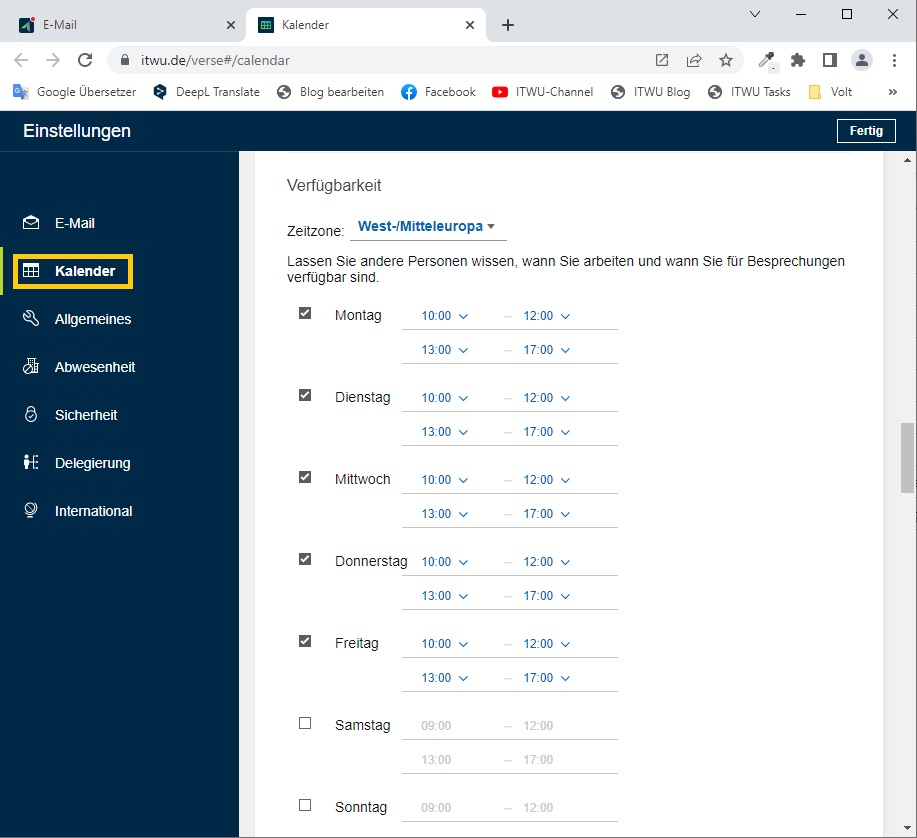The height and width of the screenshot is (838, 917).
Task: Open the Zeitzone West-/Mitteleuropa dropdown
Action: 427,227
